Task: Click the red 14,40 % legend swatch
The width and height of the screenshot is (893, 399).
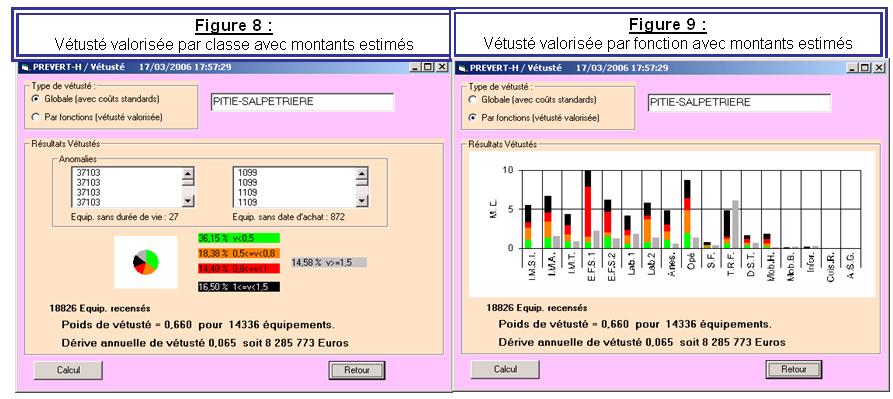Action: (239, 268)
